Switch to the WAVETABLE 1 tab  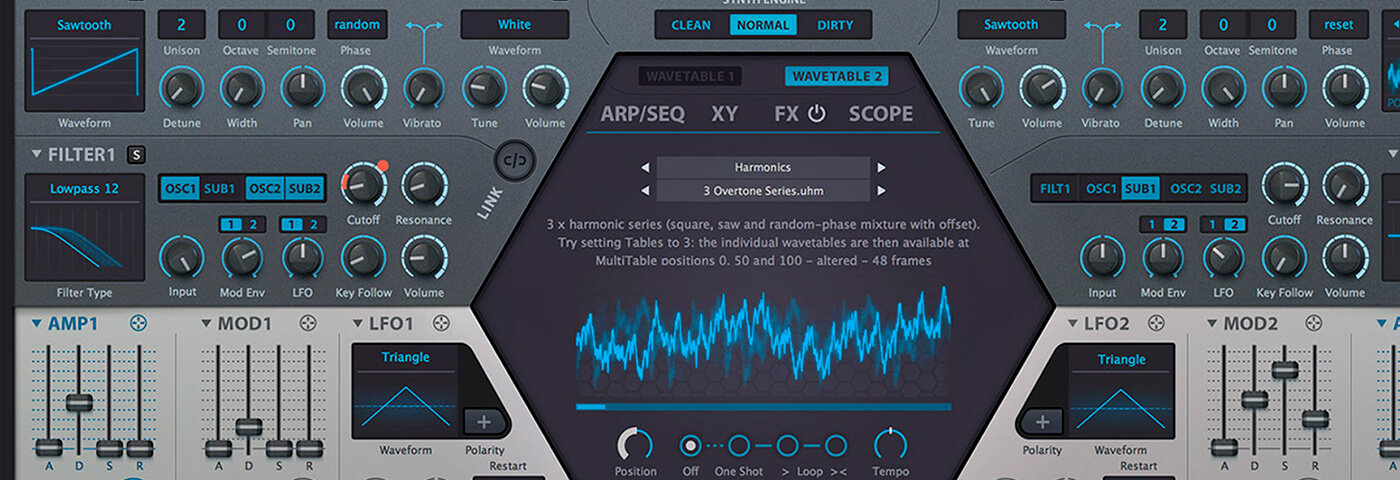690,76
